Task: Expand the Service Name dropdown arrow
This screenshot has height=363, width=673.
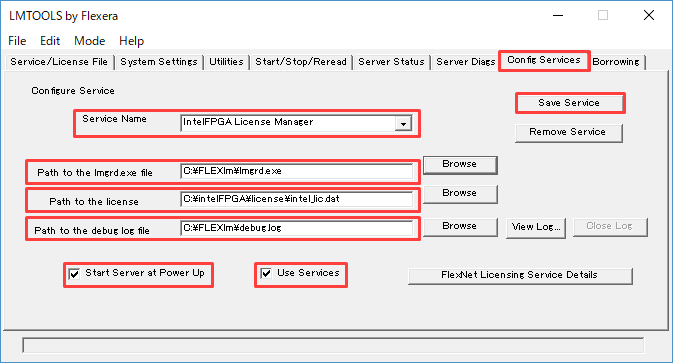Action: pyautogui.click(x=403, y=124)
